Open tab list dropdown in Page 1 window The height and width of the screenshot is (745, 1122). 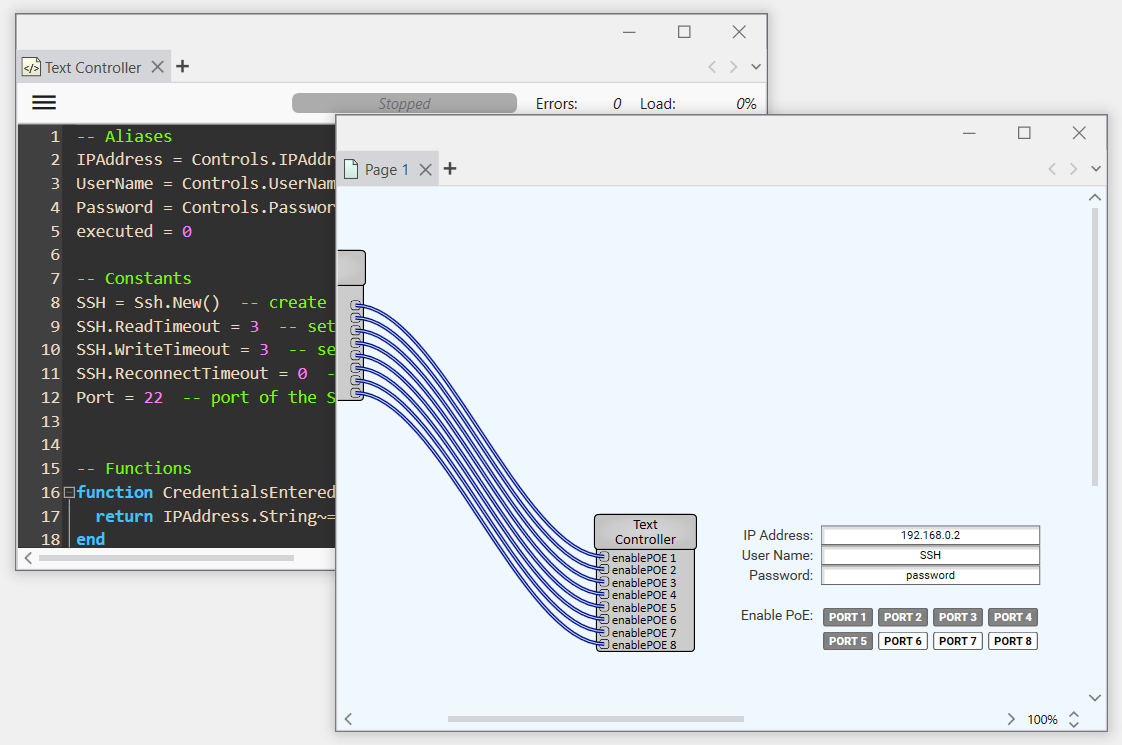(1096, 169)
